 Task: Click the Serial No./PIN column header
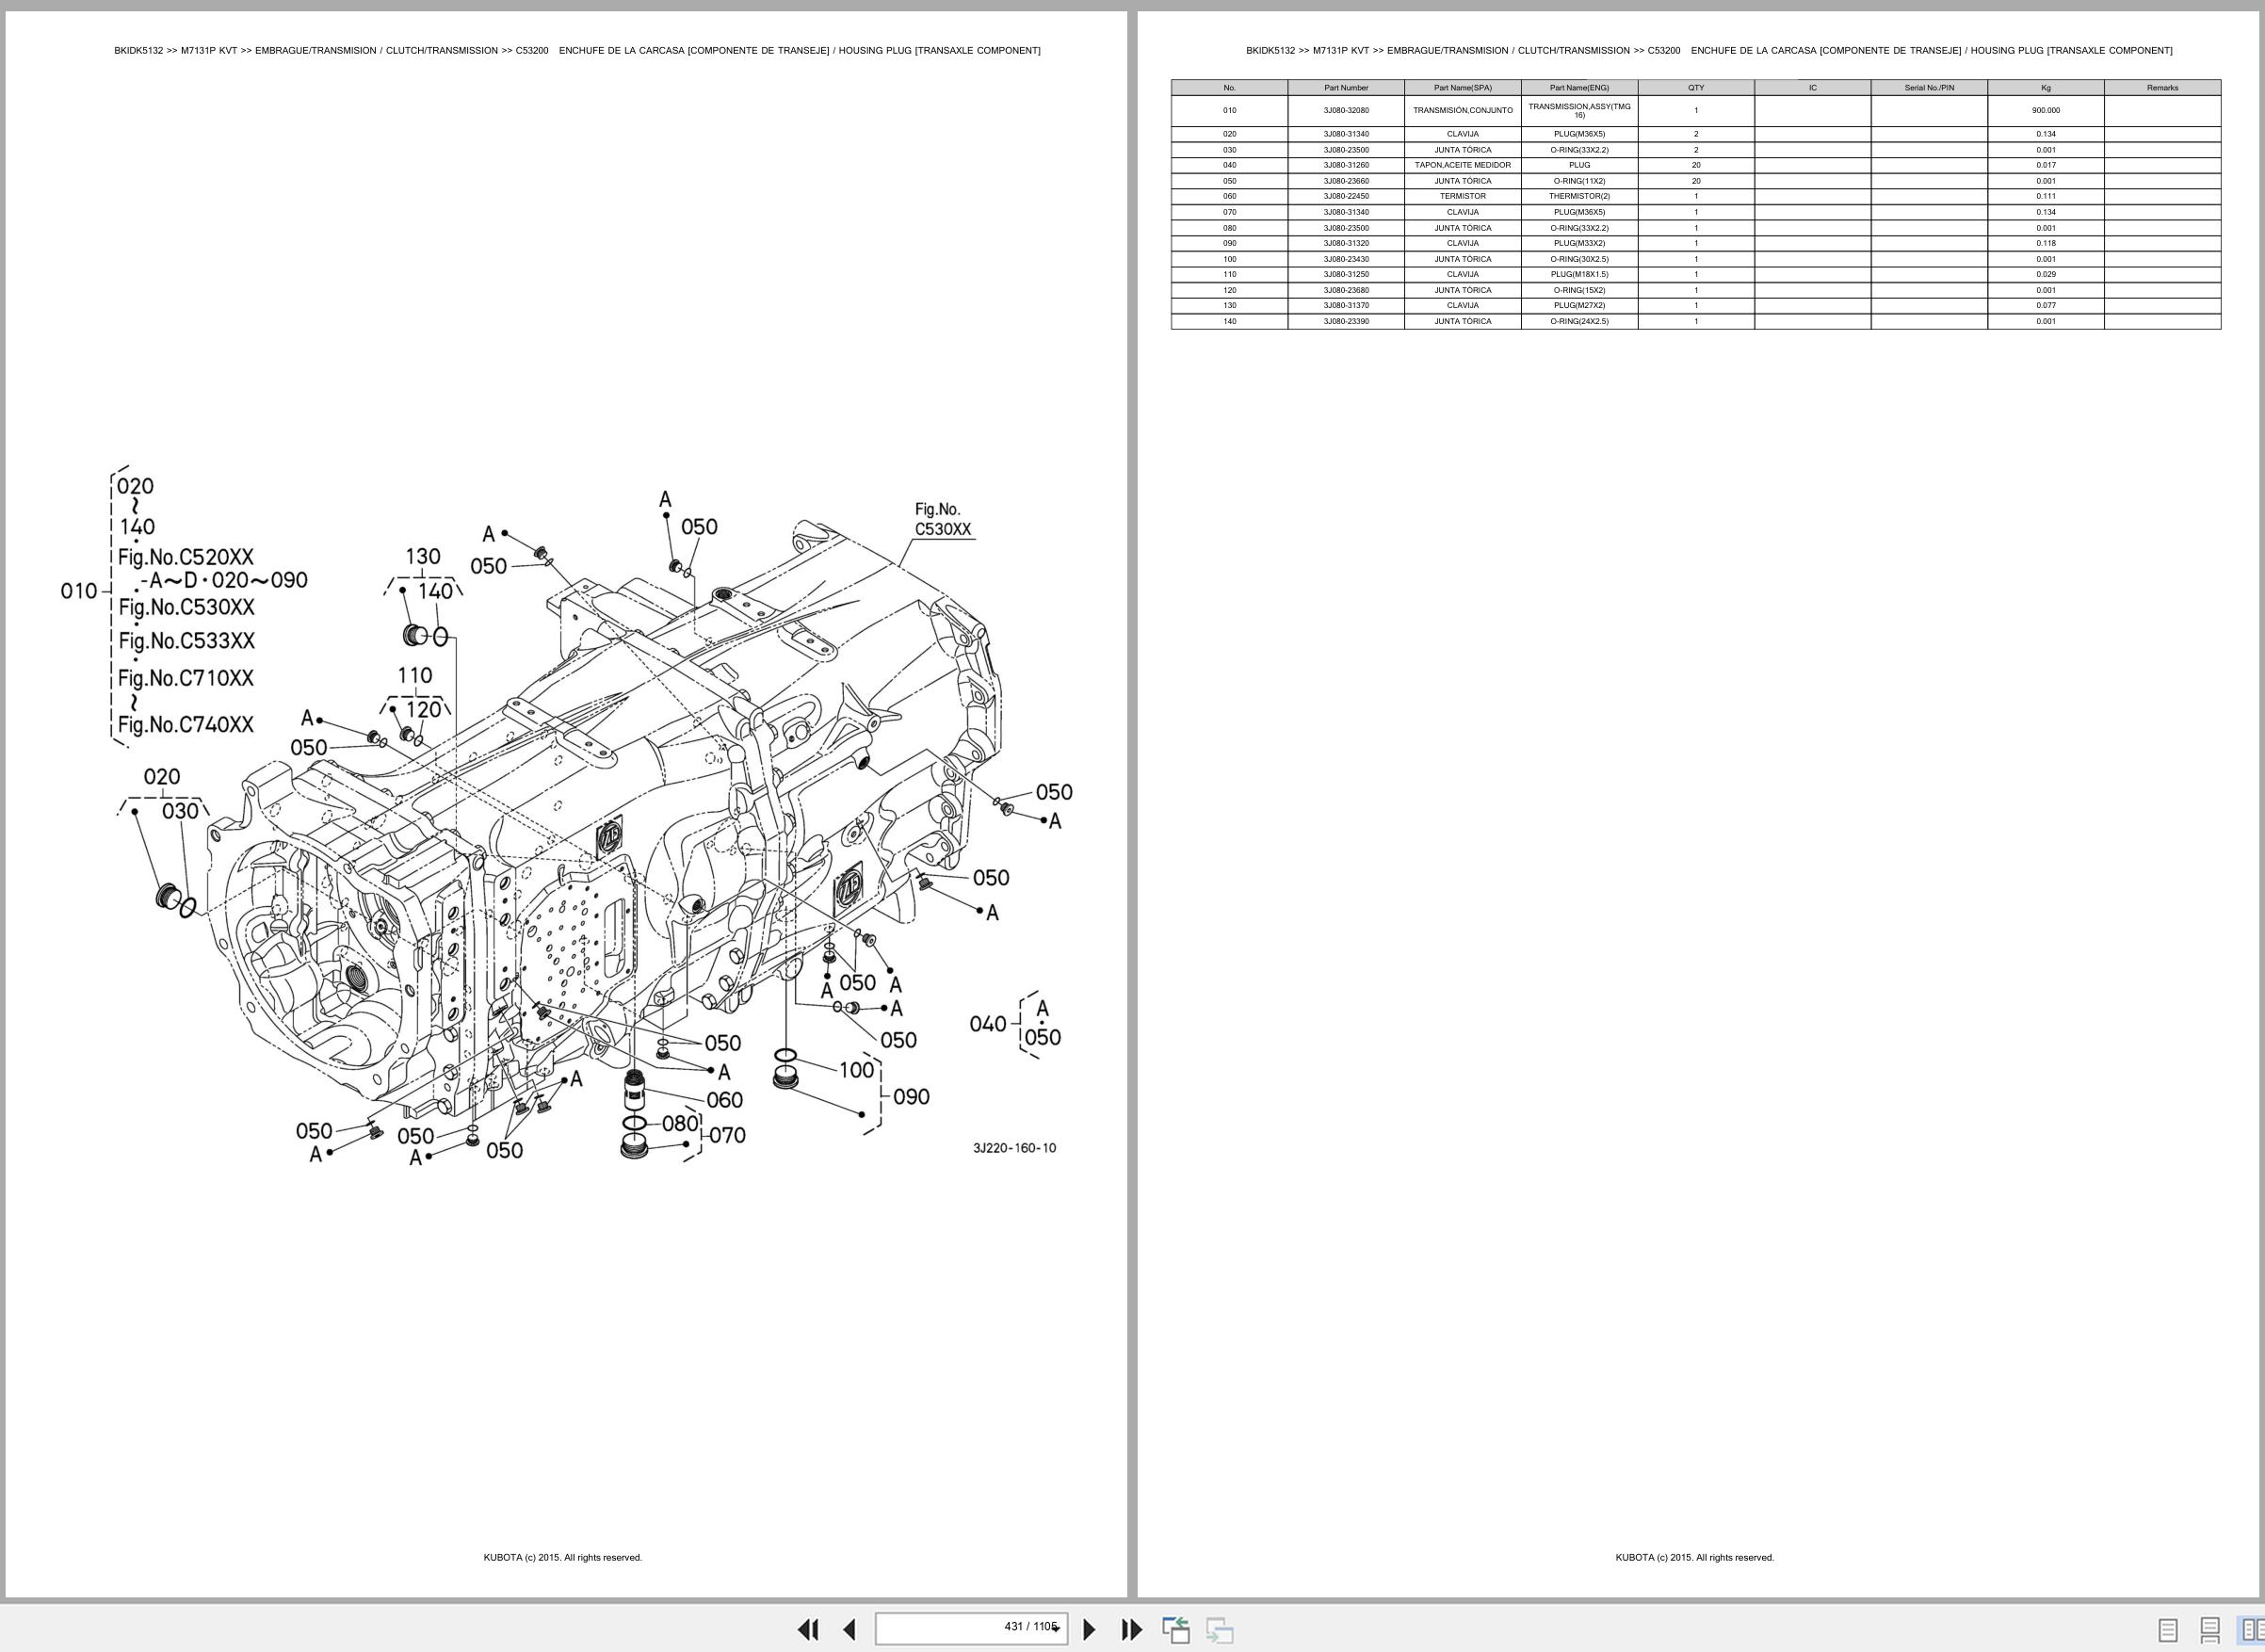1929,88
